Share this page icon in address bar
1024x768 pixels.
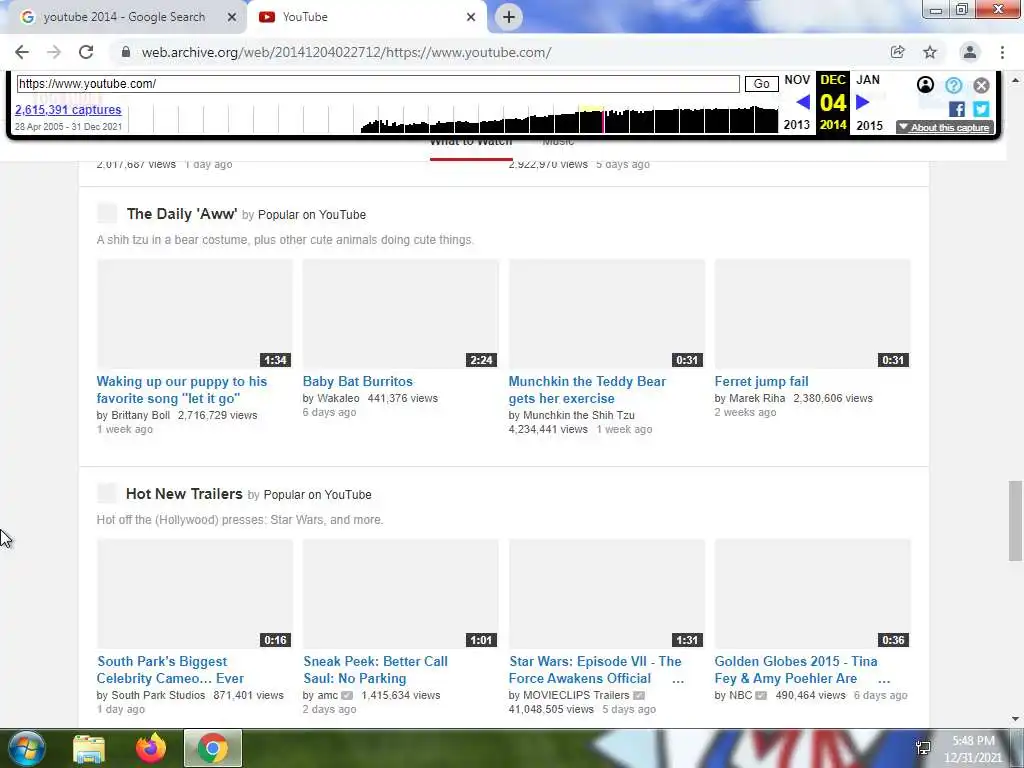click(x=897, y=52)
